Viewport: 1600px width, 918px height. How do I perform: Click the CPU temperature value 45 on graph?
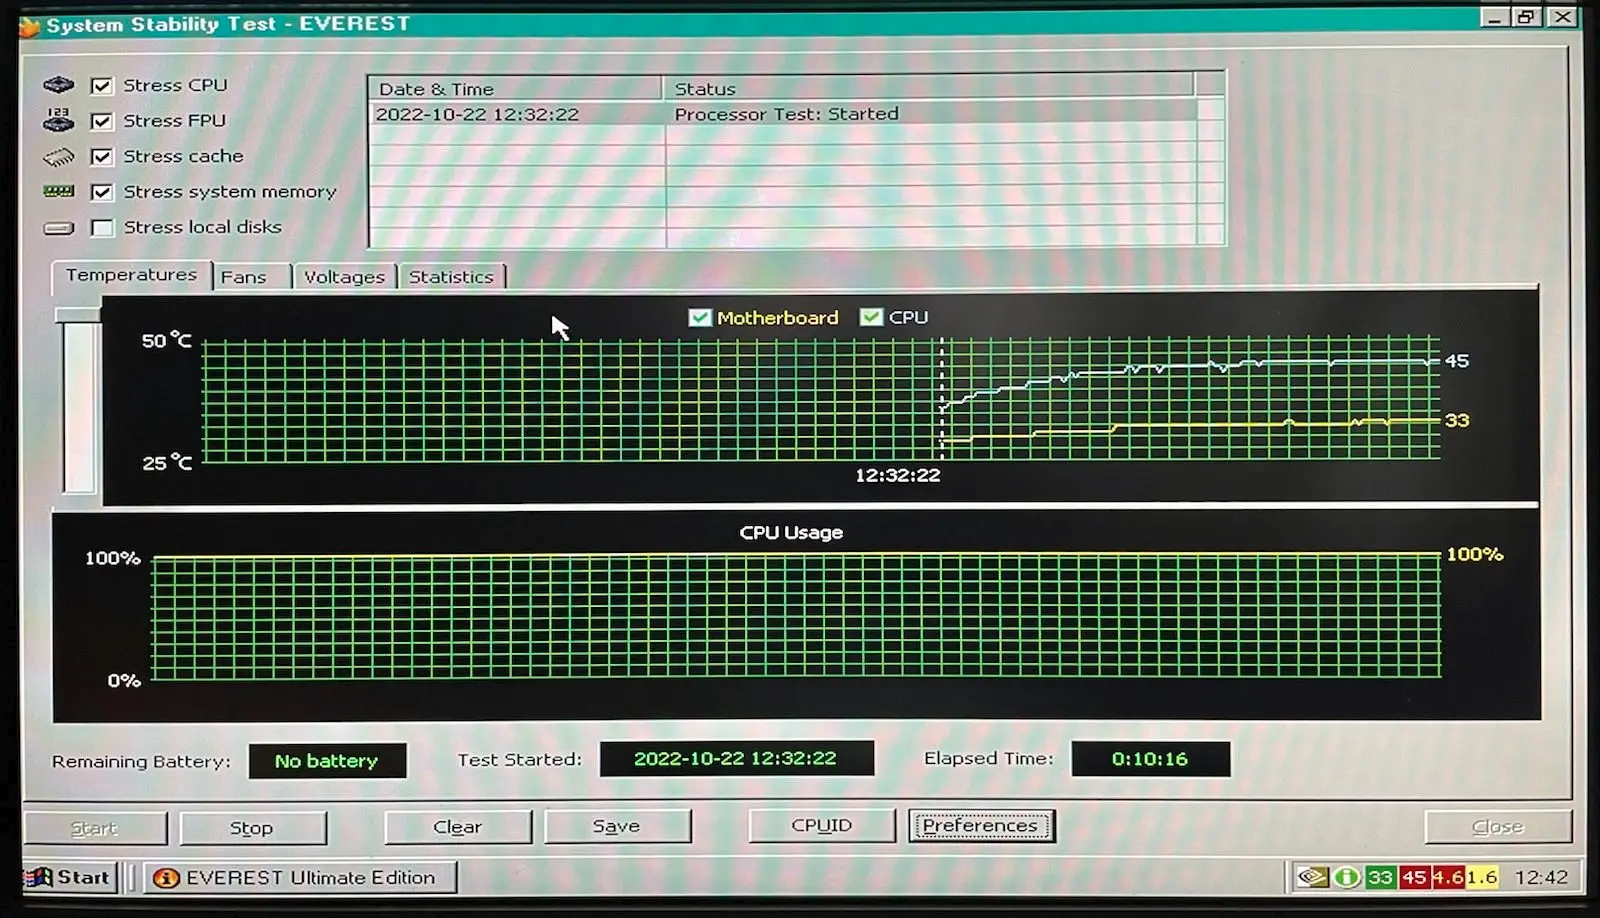point(1457,361)
